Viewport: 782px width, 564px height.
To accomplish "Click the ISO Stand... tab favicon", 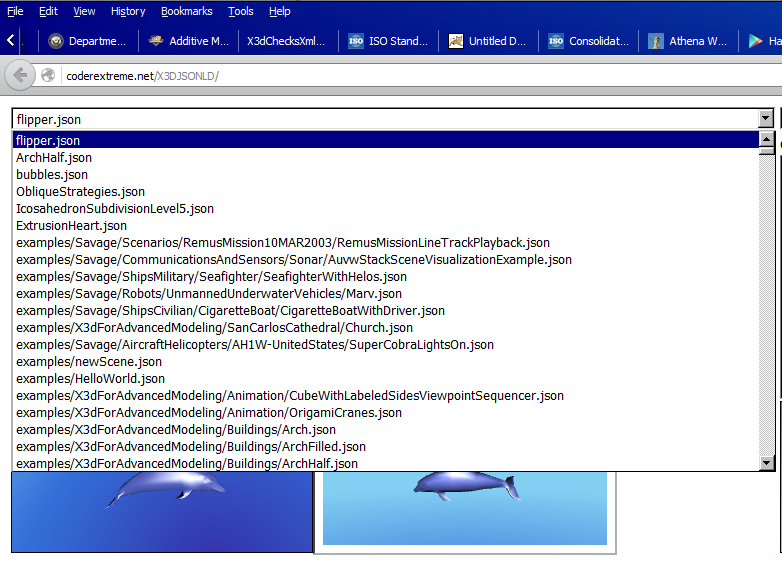I will [356, 41].
